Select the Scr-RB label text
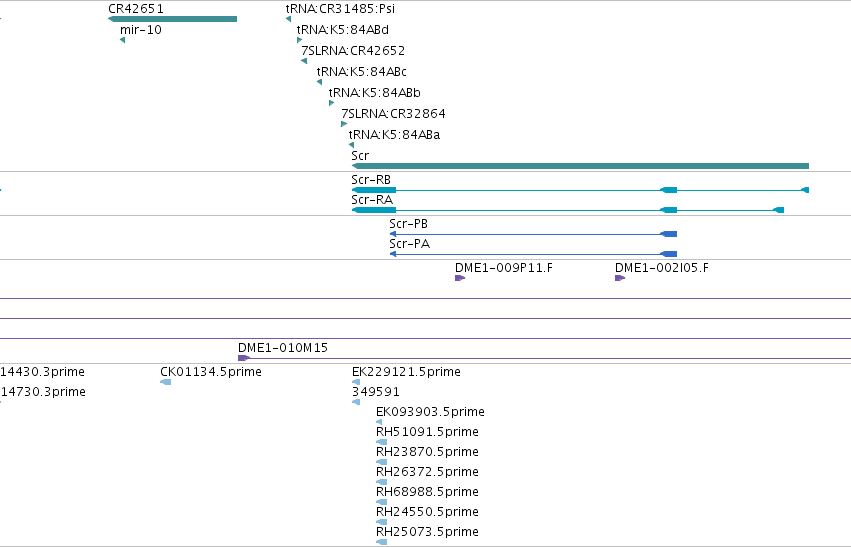 coord(371,180)
